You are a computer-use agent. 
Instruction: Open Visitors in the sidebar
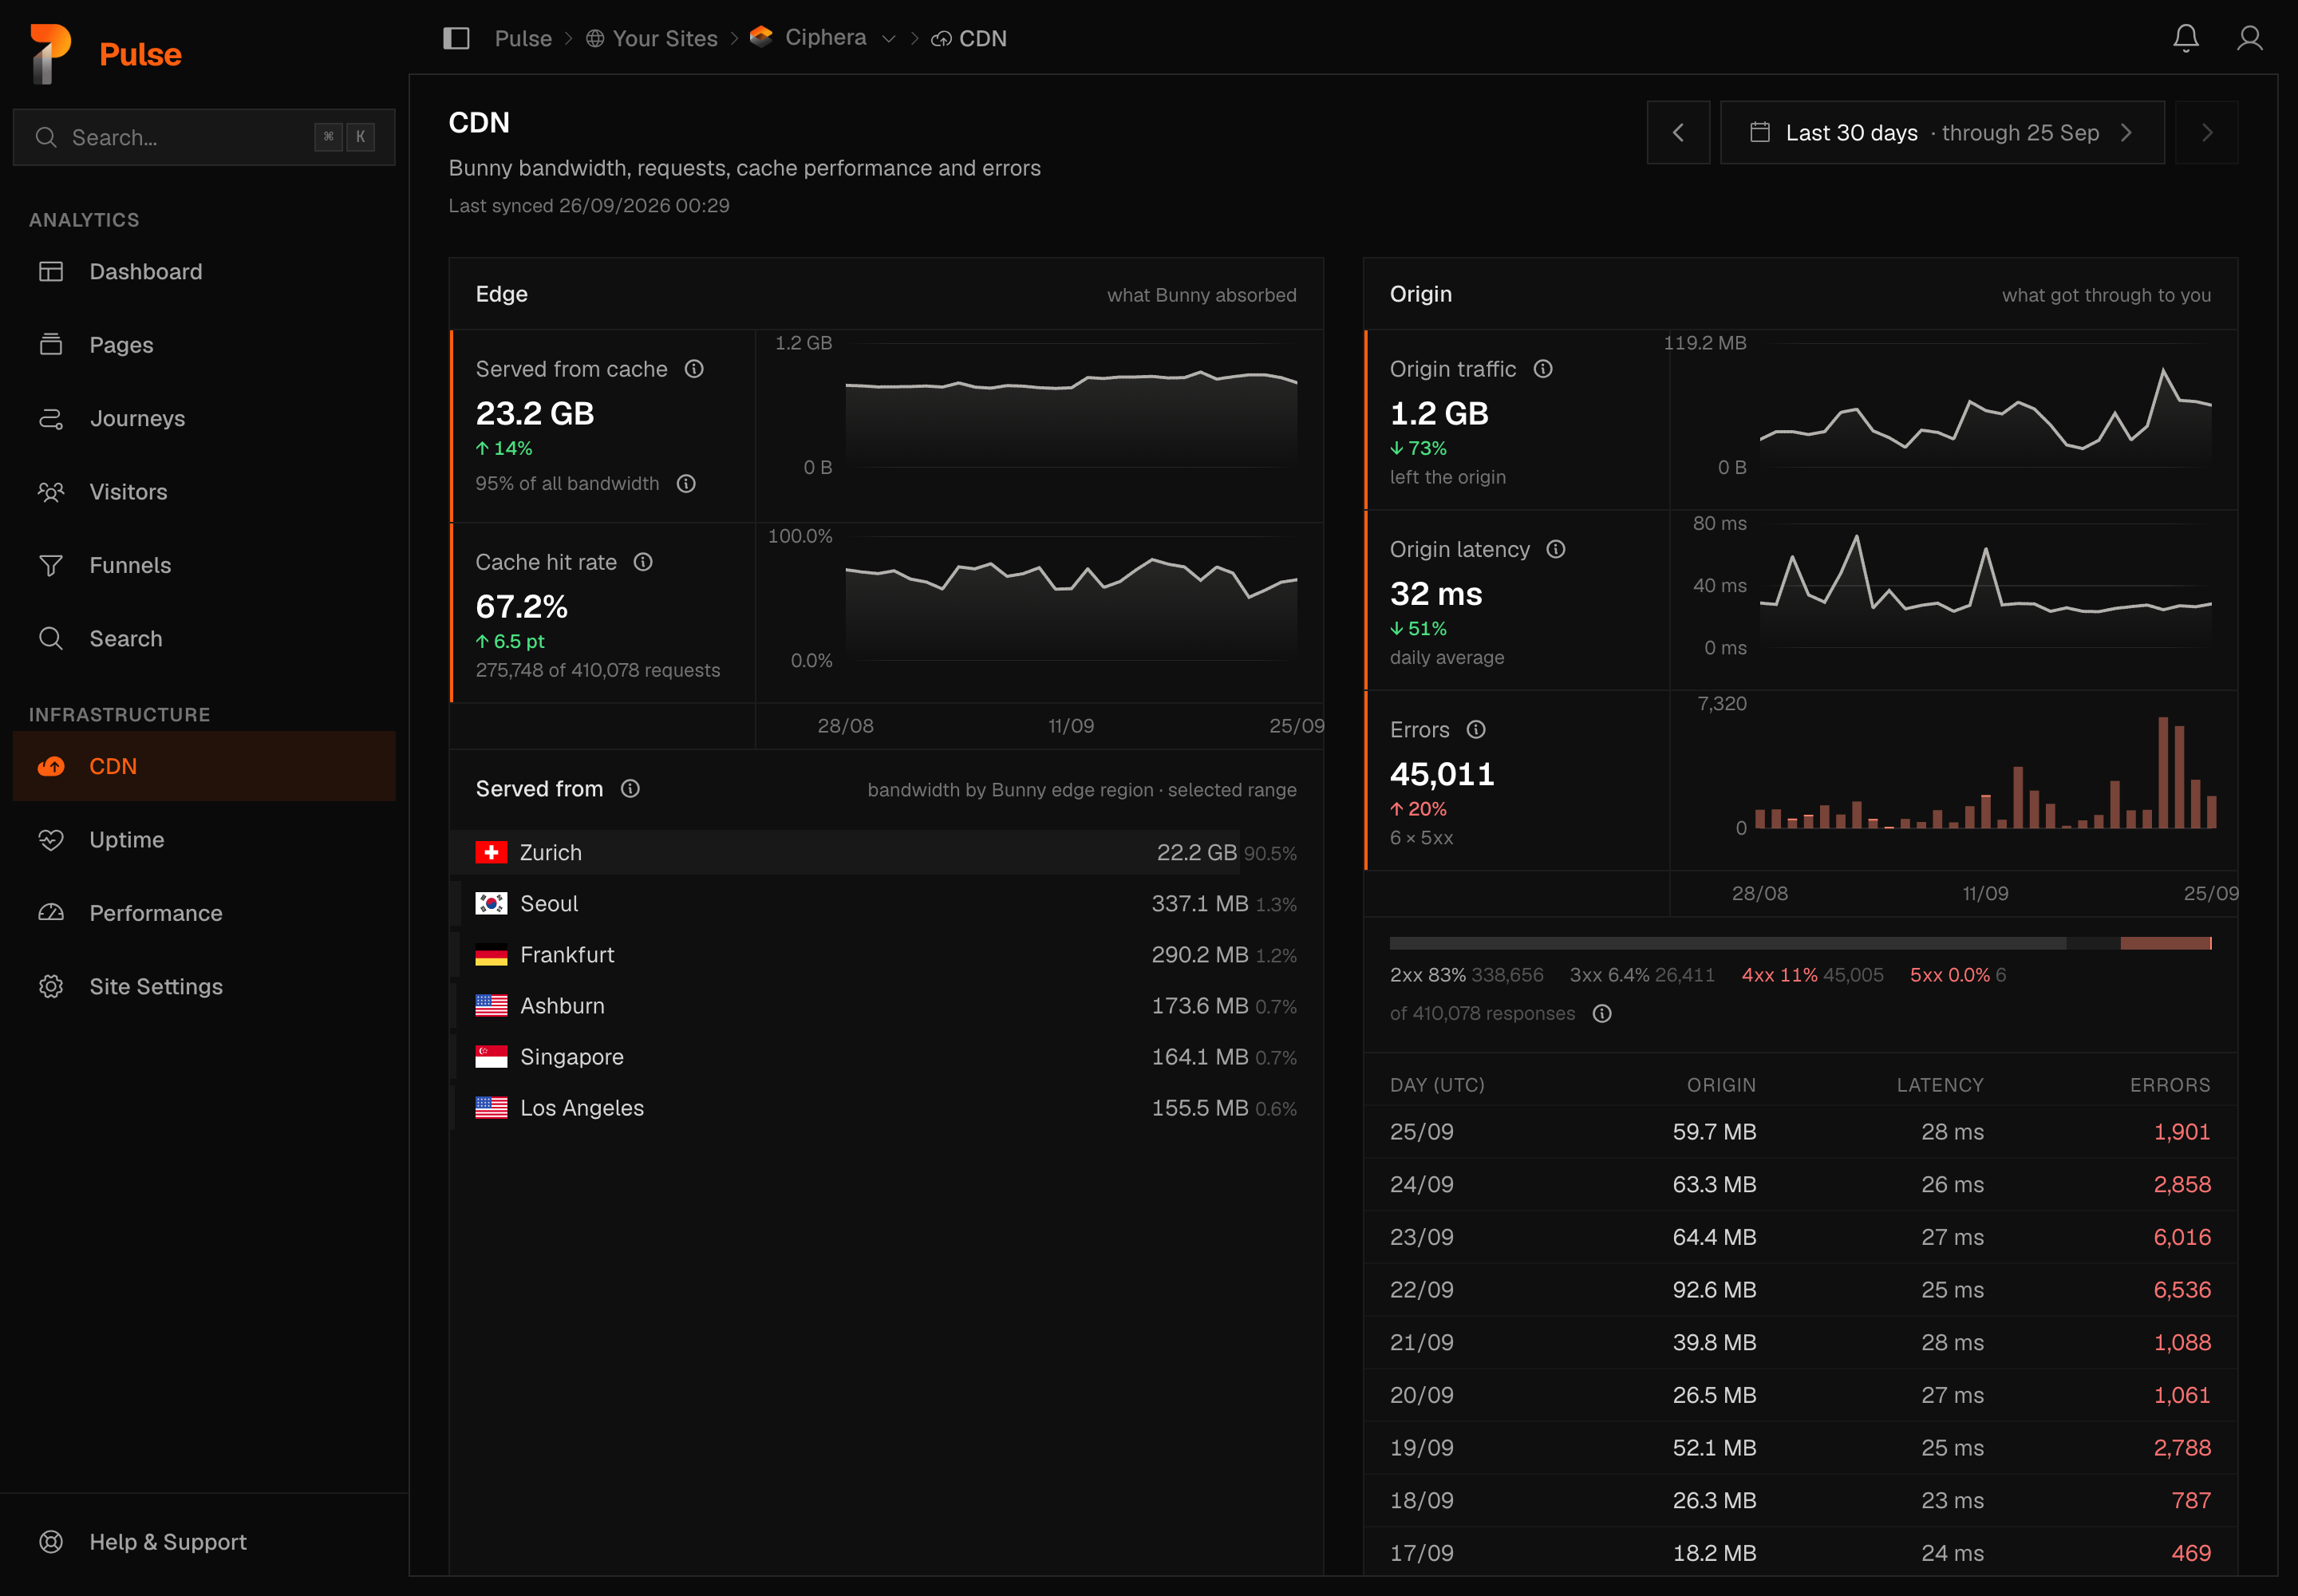pyautogui.click(x=204, y=492)
